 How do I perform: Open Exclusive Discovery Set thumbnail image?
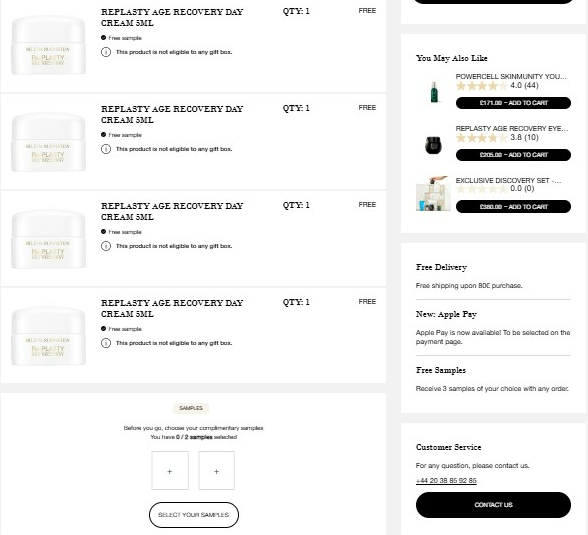434,193
